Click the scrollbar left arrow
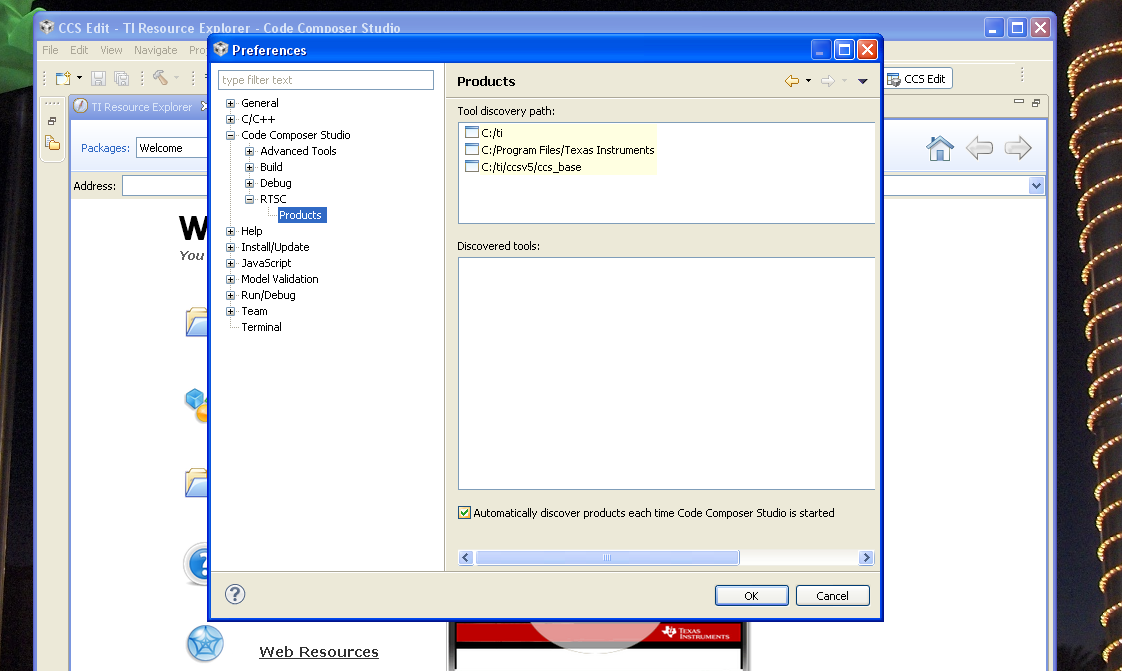 466,557
